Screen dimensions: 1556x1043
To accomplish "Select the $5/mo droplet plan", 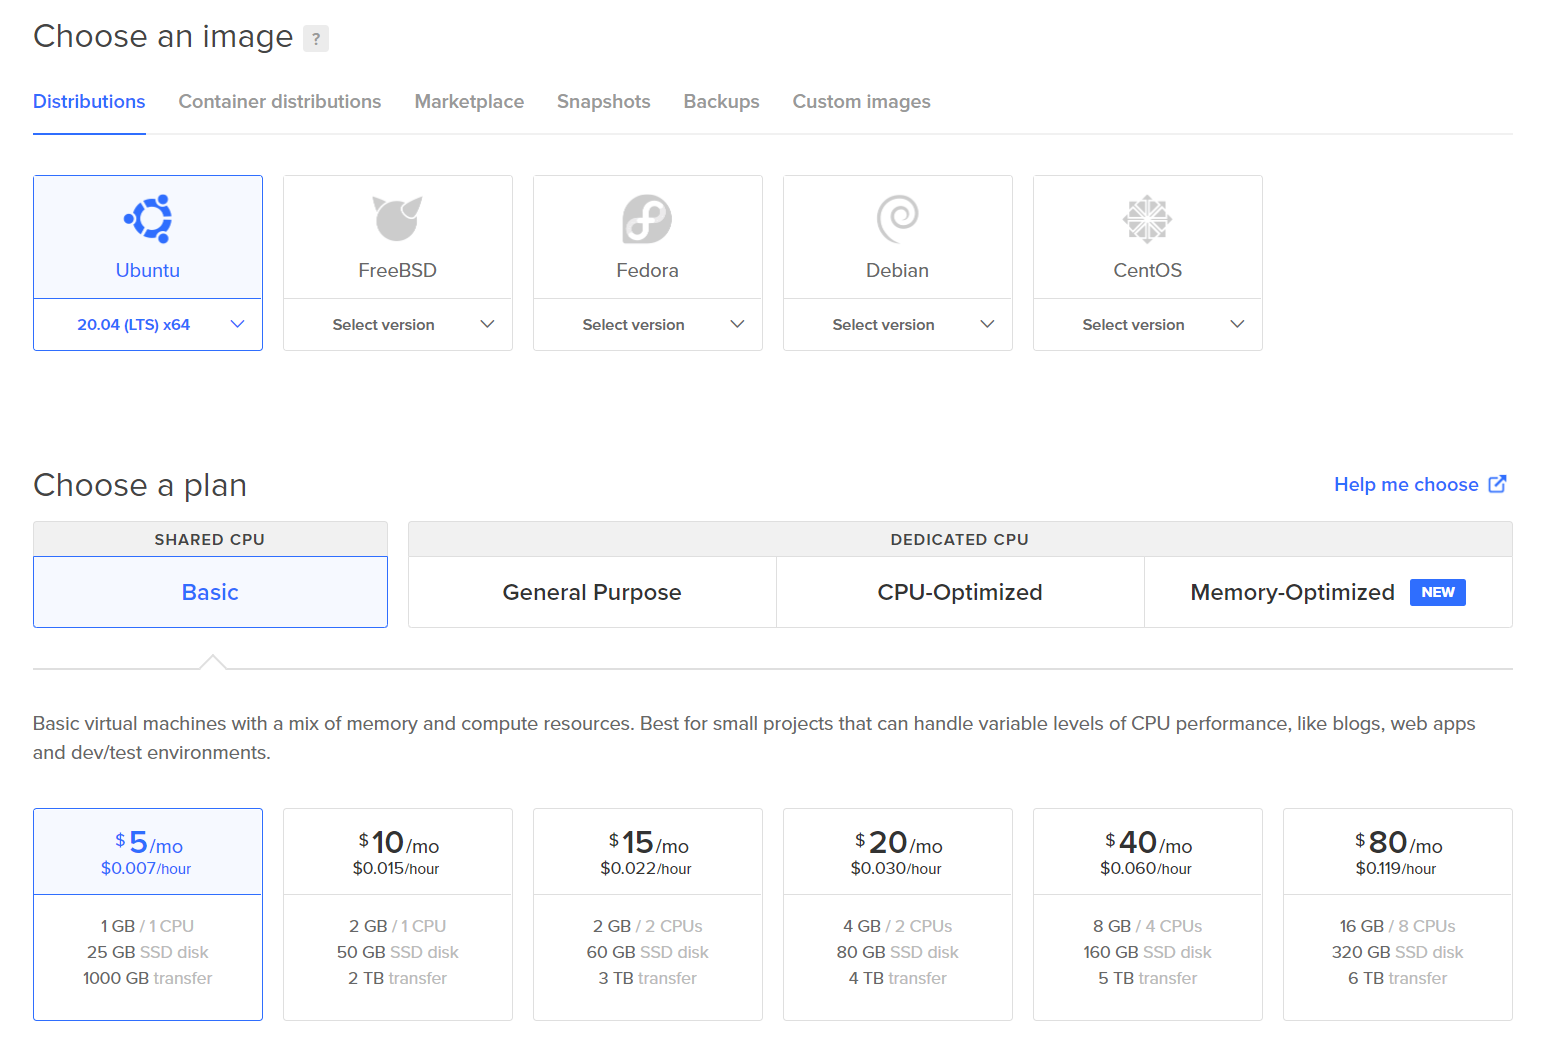I will 148,914.
